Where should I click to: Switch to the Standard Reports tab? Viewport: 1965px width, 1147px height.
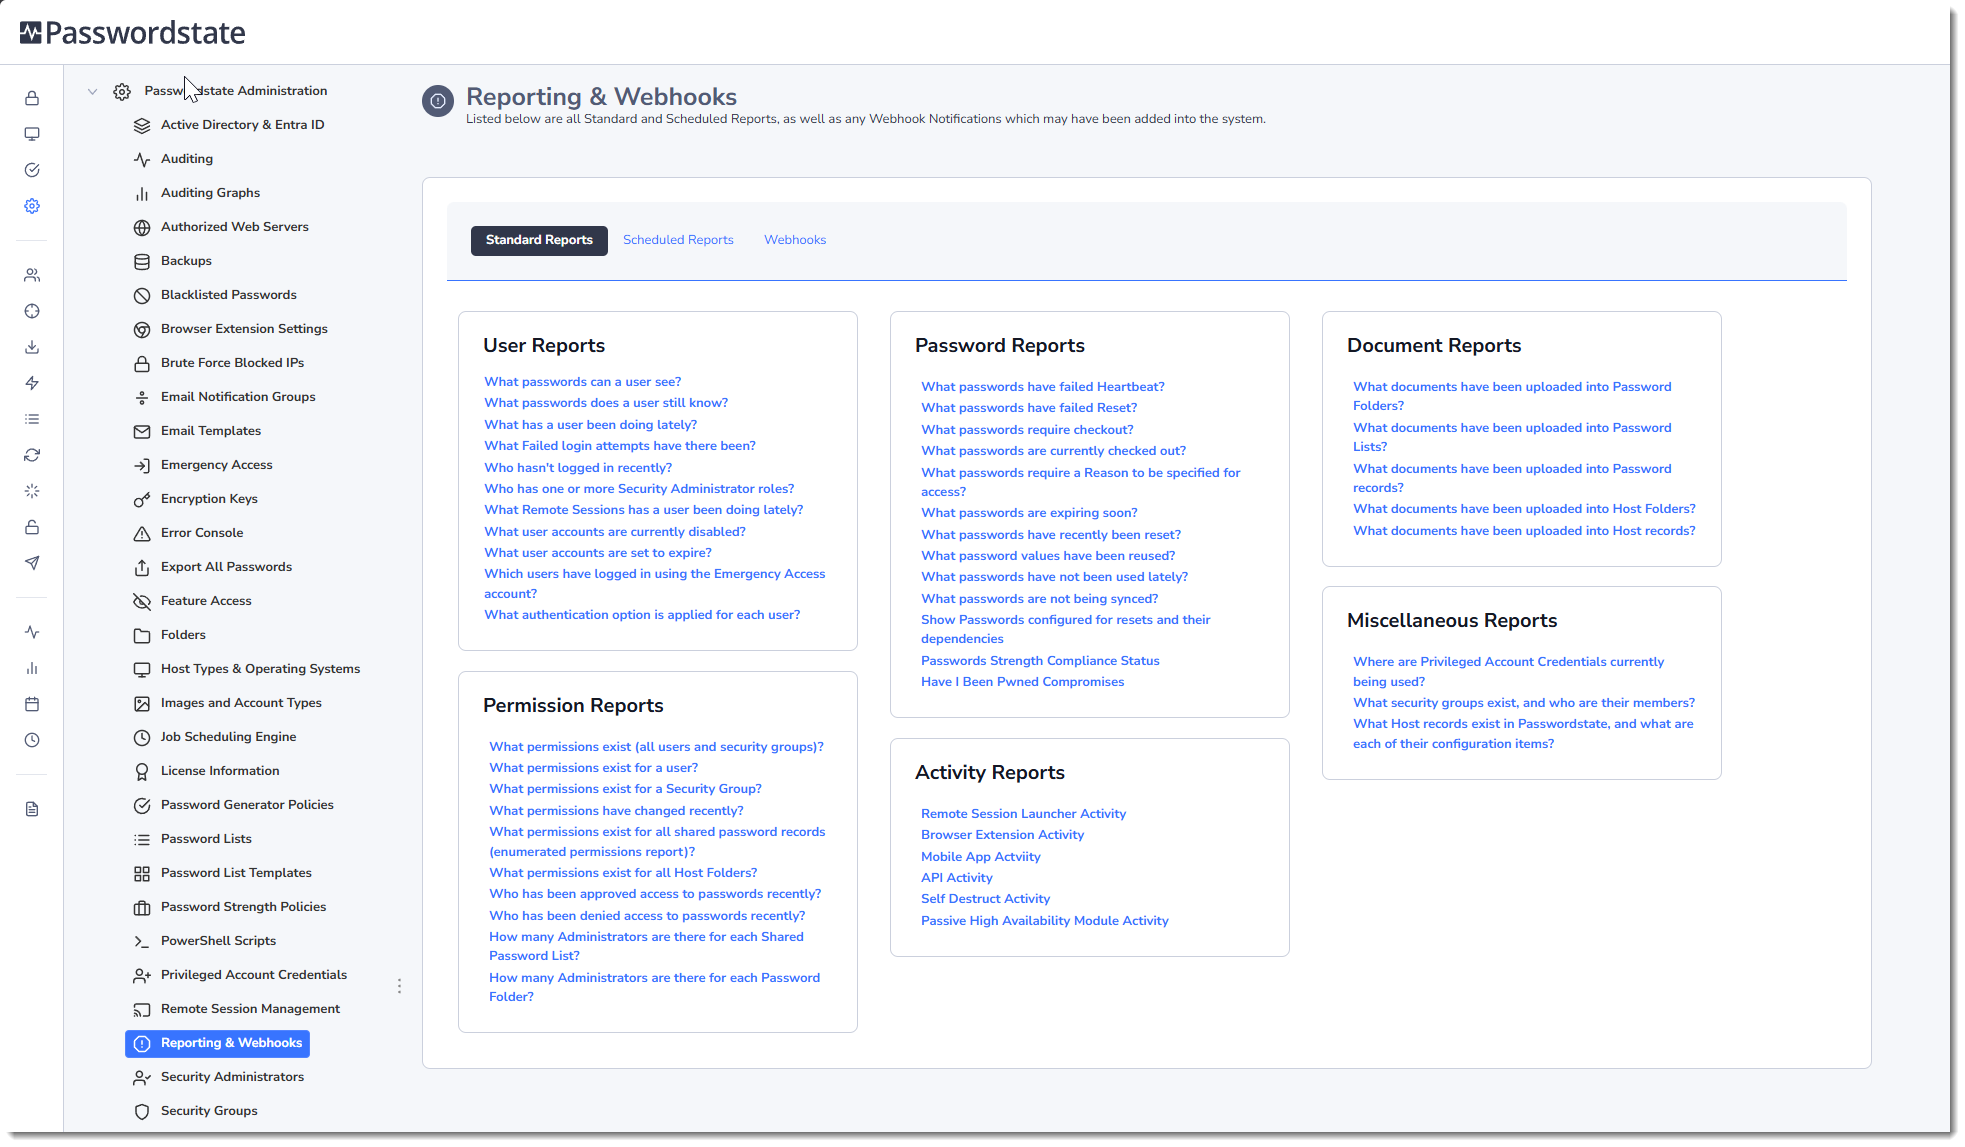539,240
